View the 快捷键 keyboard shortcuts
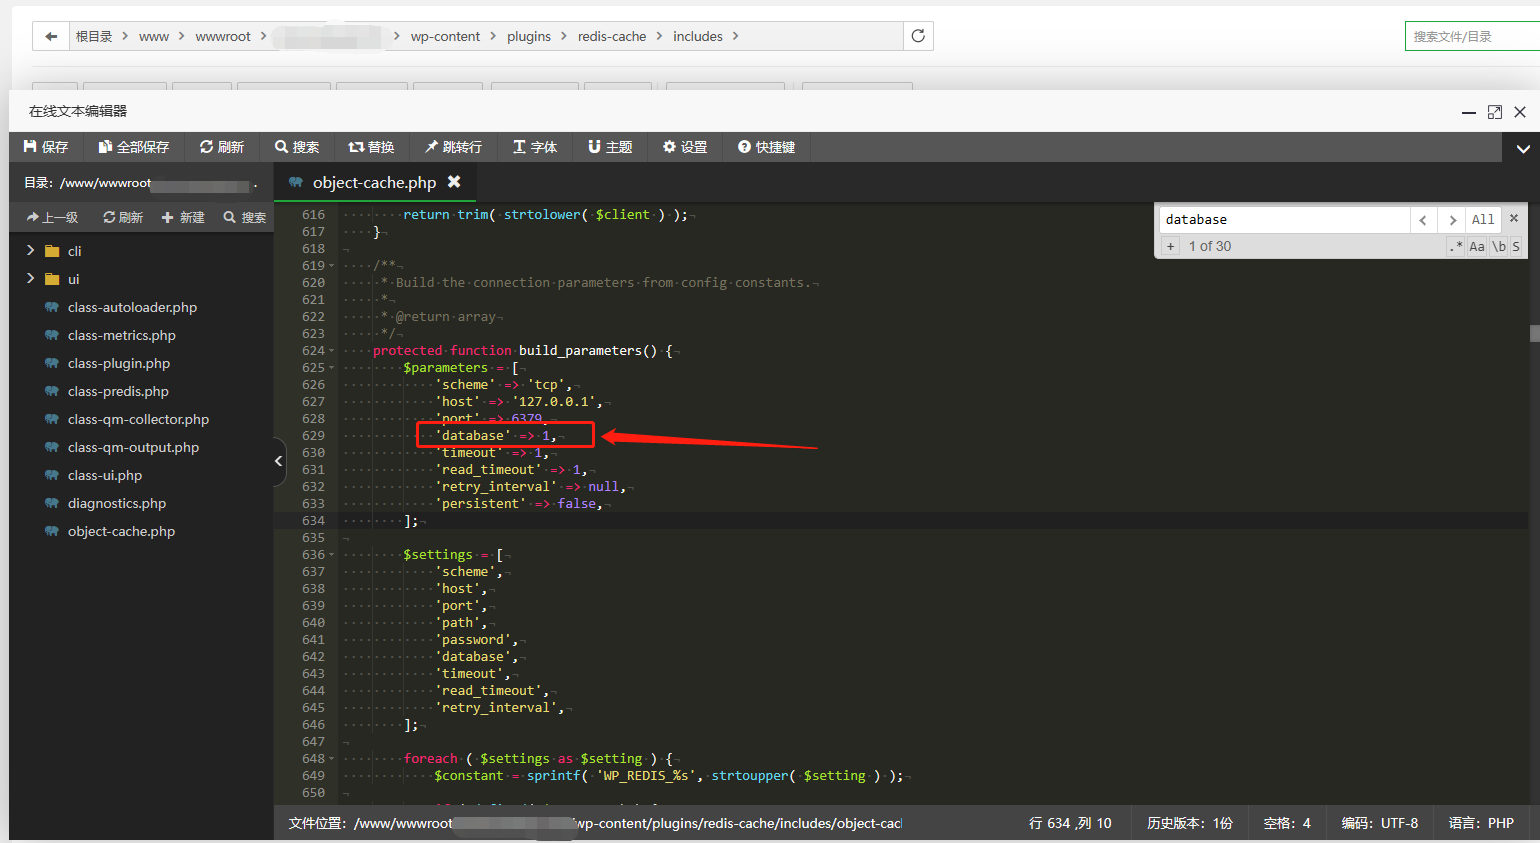Viewport: 1540px width, 843px height. (766, 146)
